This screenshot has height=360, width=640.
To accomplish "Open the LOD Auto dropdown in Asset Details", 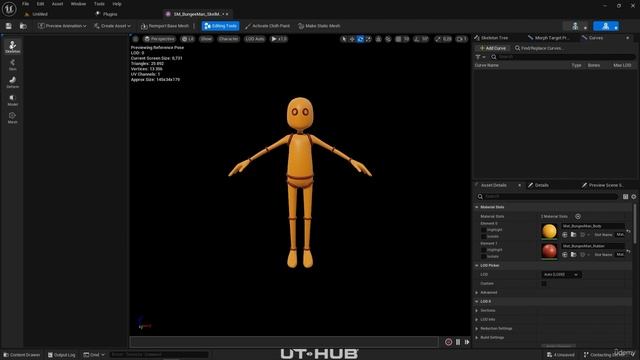I will click(561, 275).
